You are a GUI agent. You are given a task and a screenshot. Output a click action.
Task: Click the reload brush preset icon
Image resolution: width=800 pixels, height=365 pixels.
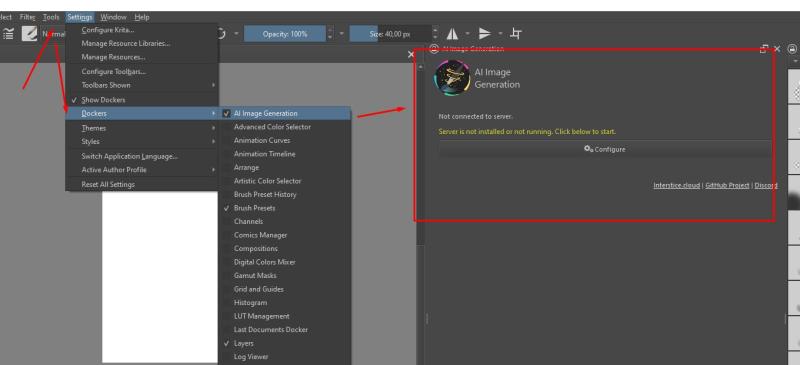[x=221, y=34]
